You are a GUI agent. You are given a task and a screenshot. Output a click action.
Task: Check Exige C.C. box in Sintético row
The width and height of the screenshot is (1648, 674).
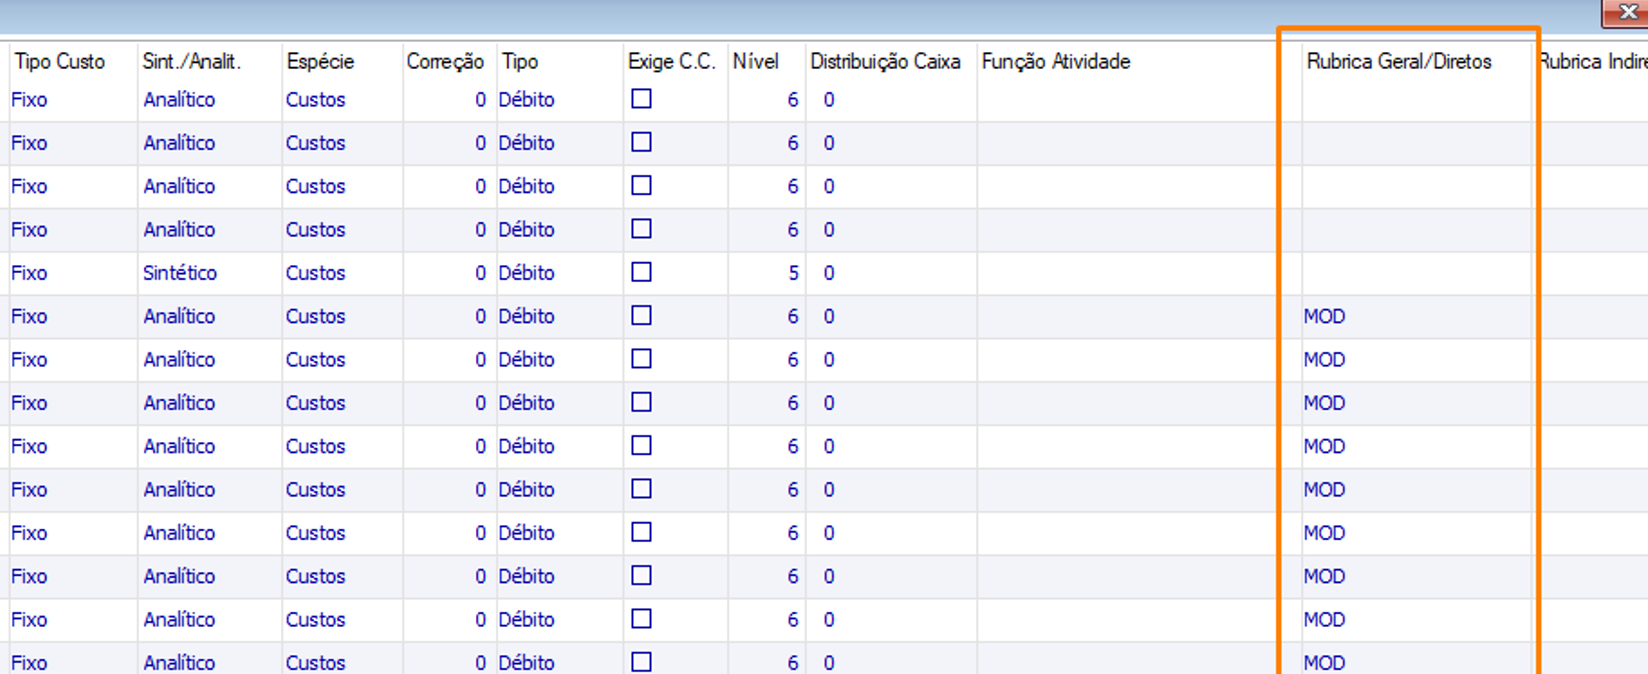tap(641, 272)
